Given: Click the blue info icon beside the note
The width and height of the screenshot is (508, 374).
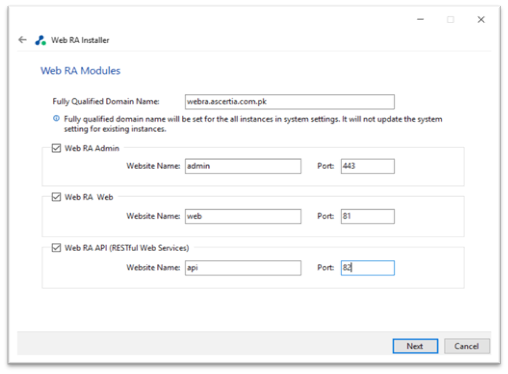Looking at the screenshot, I should click(x=56, y=118).
